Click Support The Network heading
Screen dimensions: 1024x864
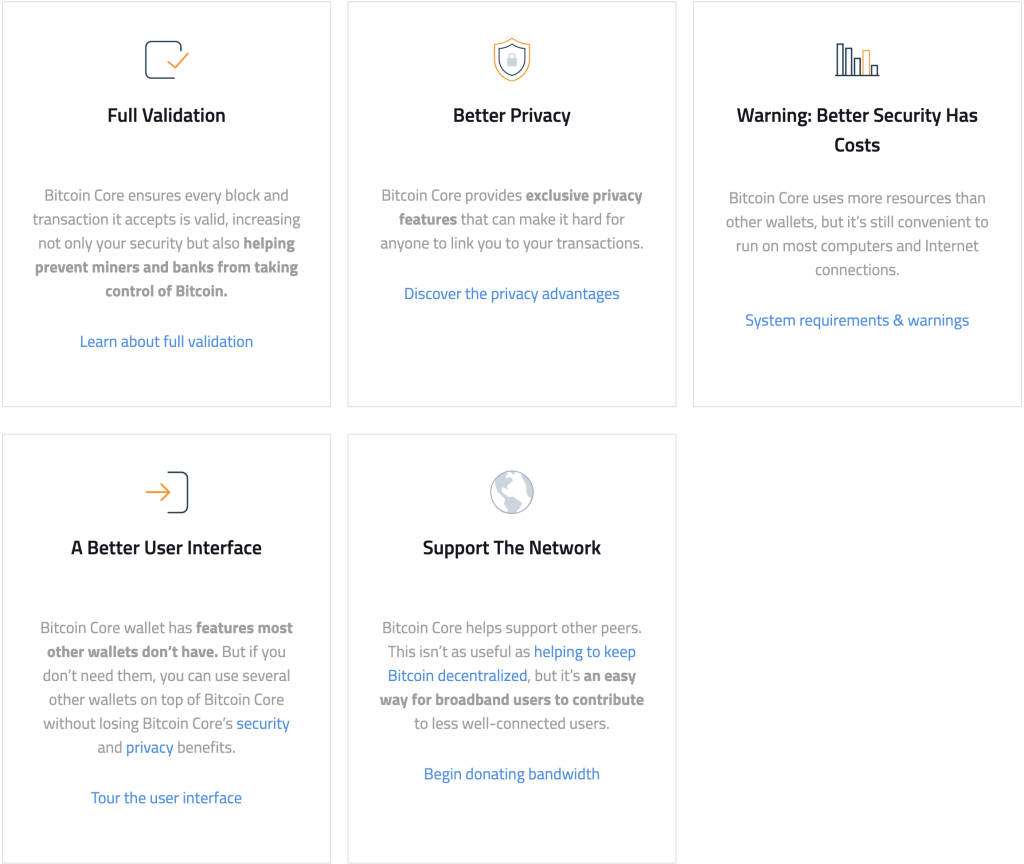[512, 548]
